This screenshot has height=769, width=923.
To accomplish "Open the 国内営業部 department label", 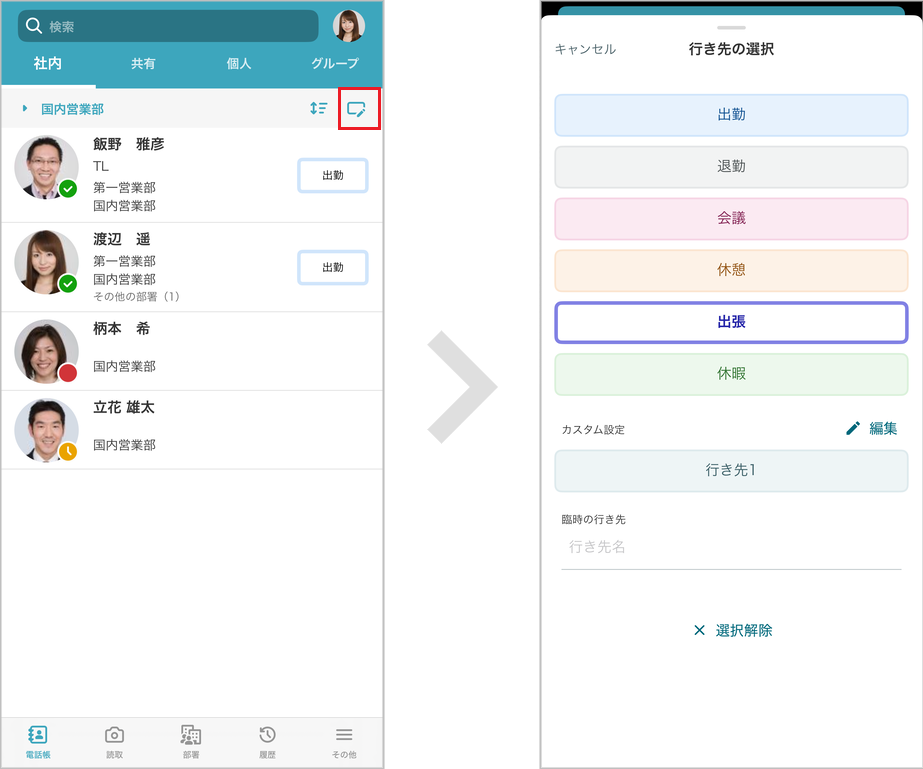I will (x=72, y=109).
